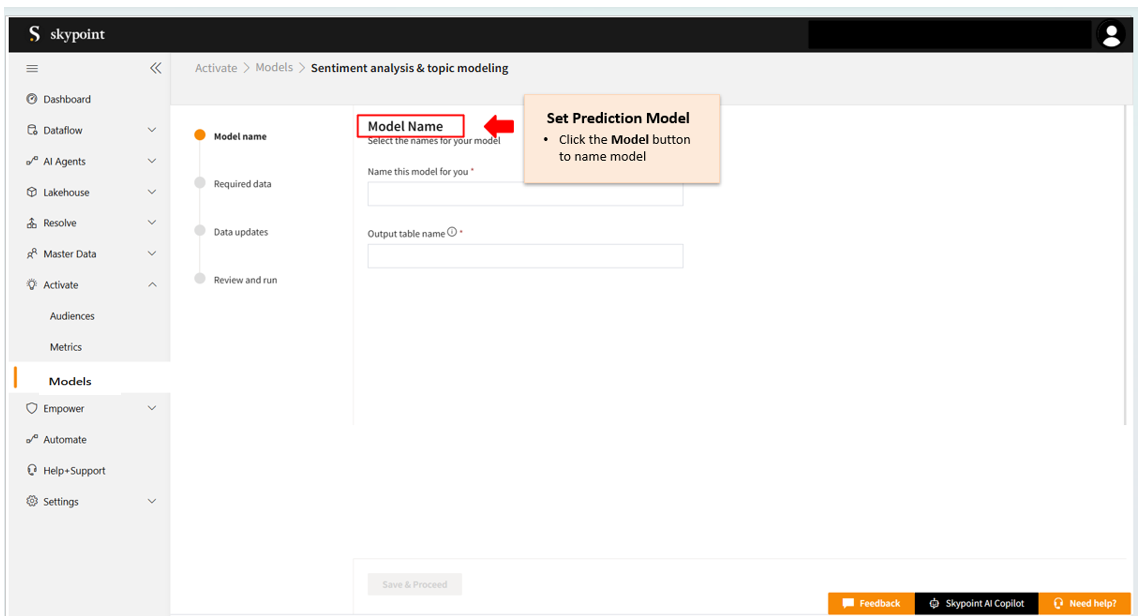The image size is (1147, 616).
Task: Select the Review and run step
Action: tap(245, 280)
